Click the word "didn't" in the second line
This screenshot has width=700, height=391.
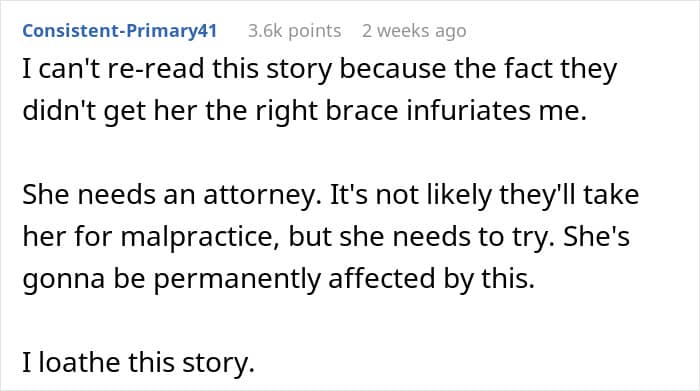(59, 110)
